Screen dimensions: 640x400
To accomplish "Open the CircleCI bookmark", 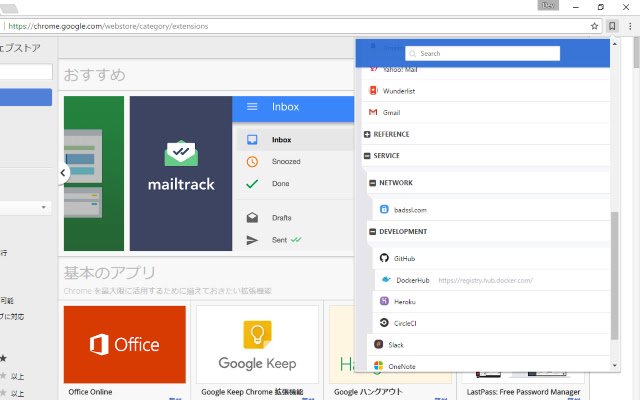I will coord(491,323).
